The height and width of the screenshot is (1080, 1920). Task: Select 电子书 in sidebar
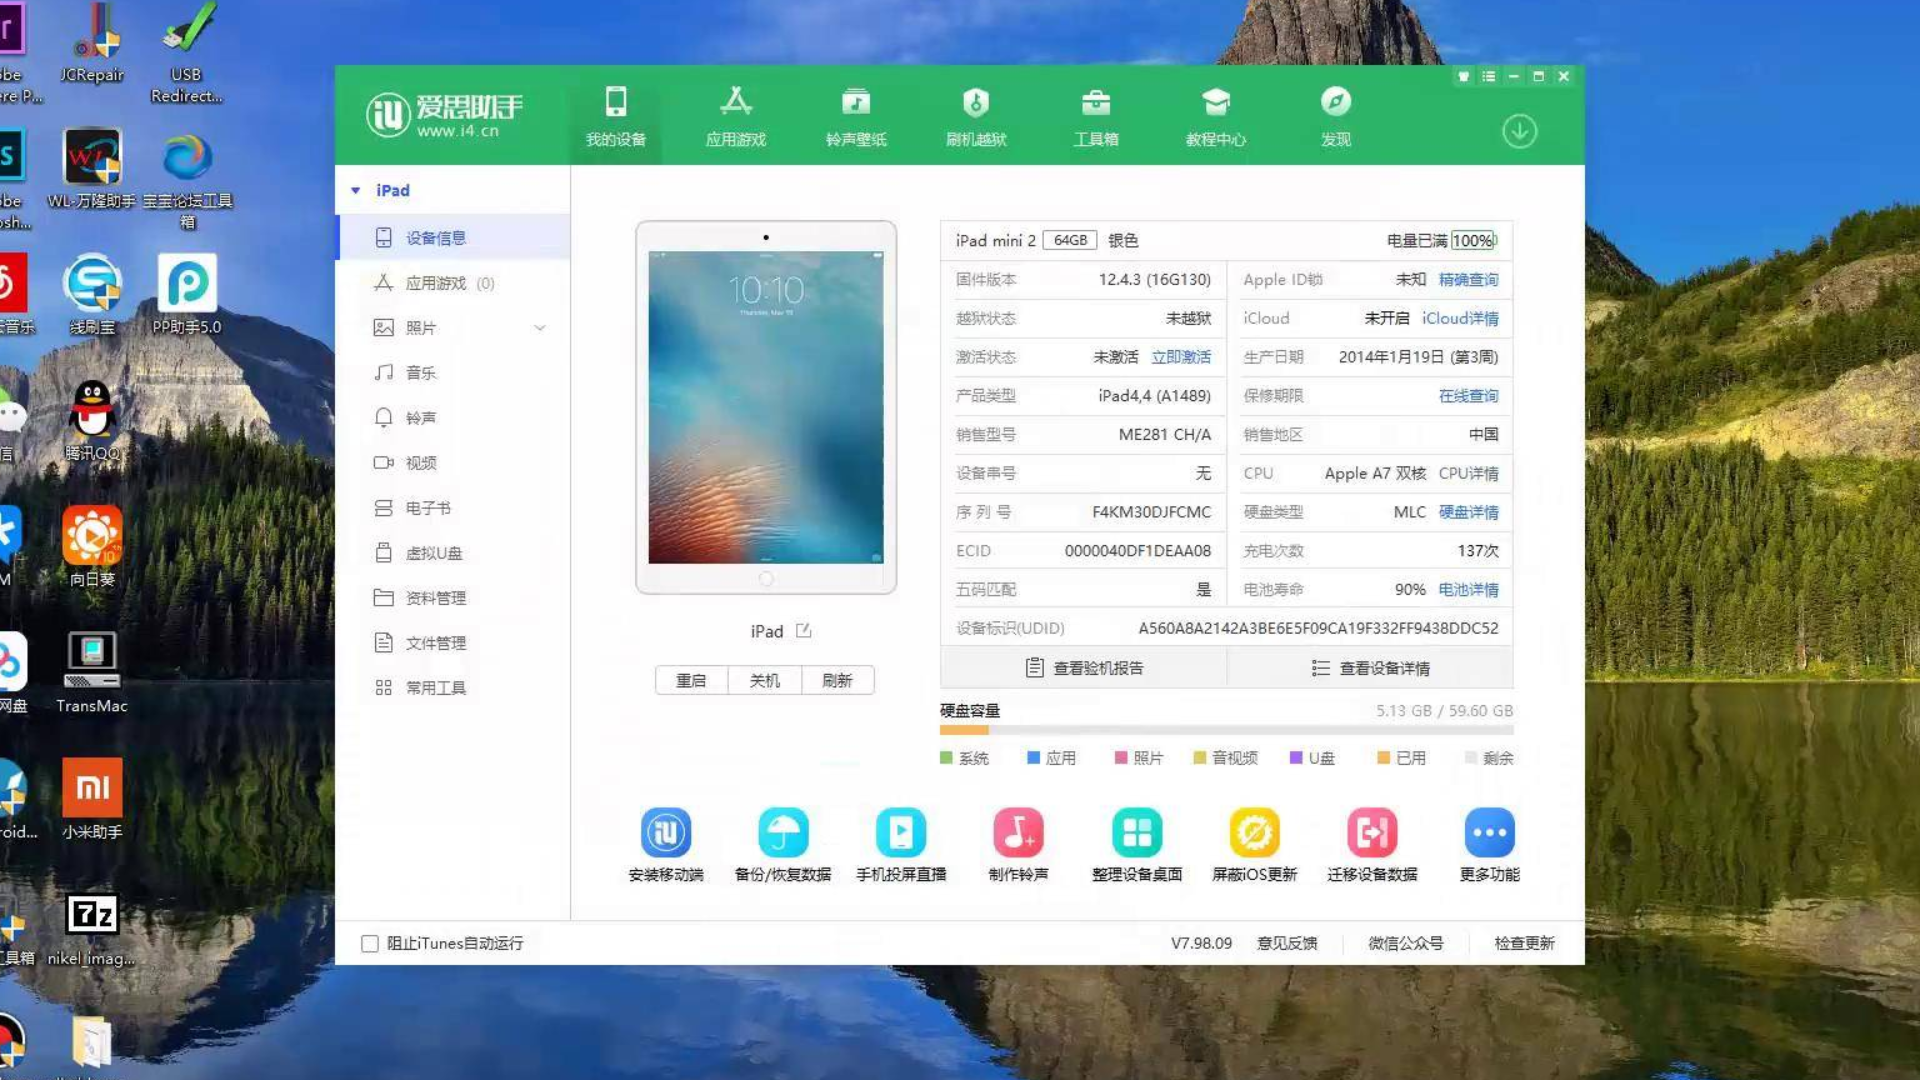[x=453, y=508]
